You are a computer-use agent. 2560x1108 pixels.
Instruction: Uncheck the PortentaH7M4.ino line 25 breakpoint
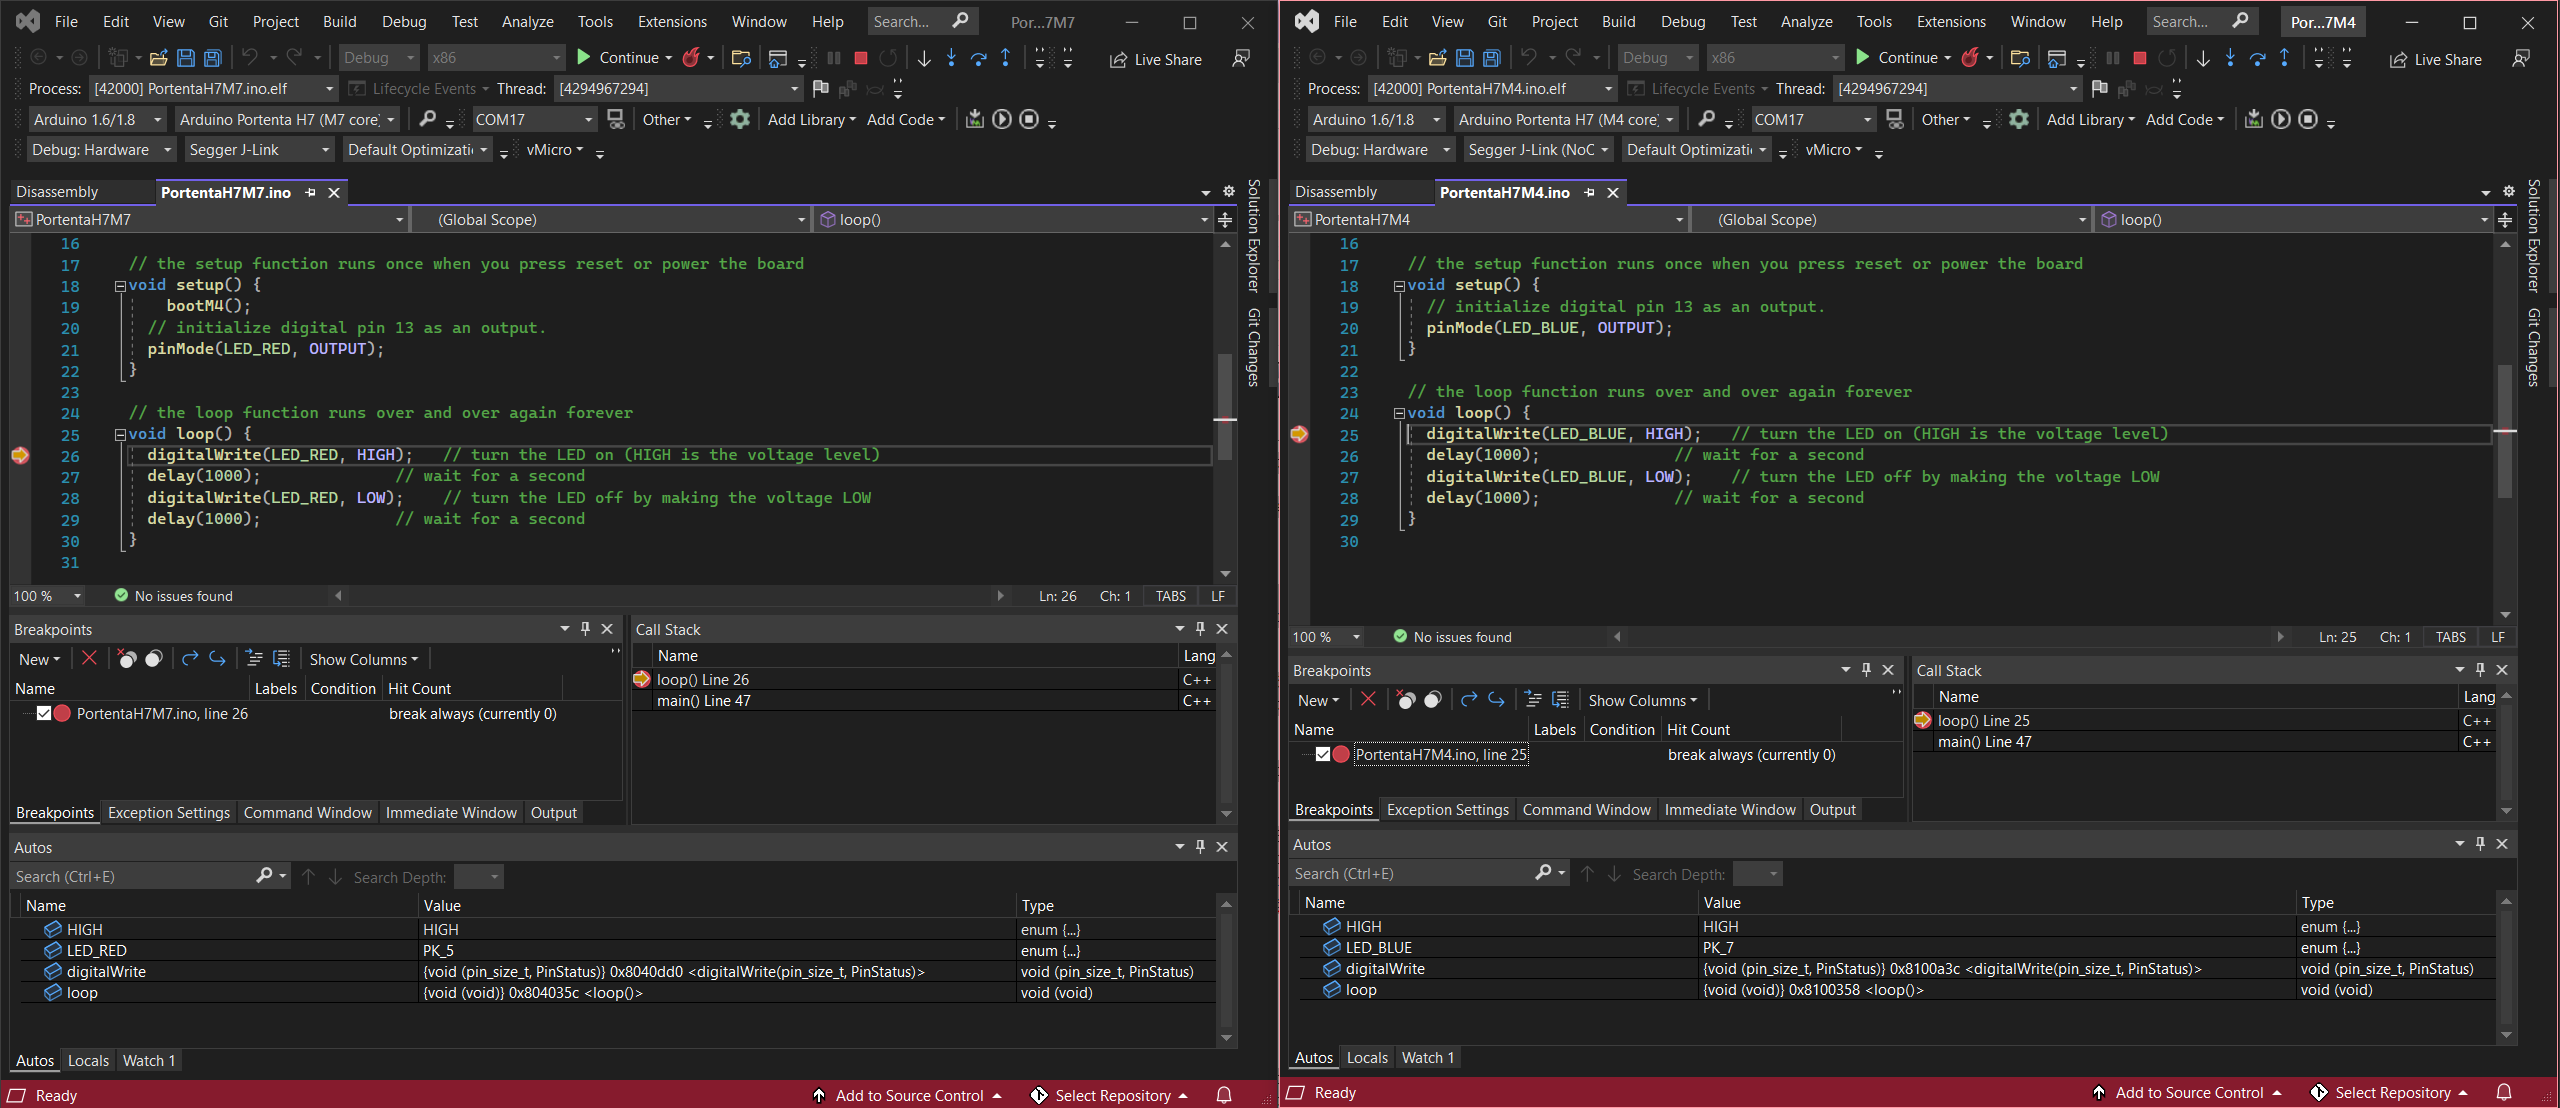point(1322,755)
